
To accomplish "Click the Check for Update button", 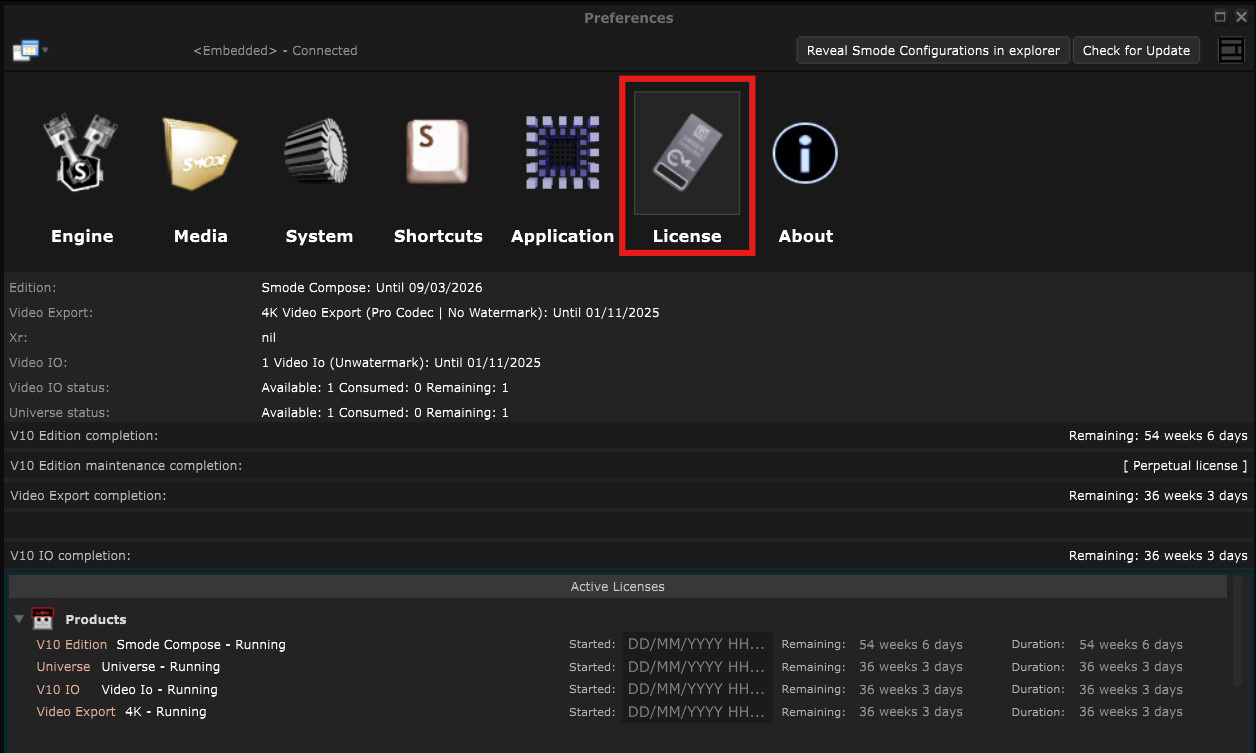I will coord(1136,50).
